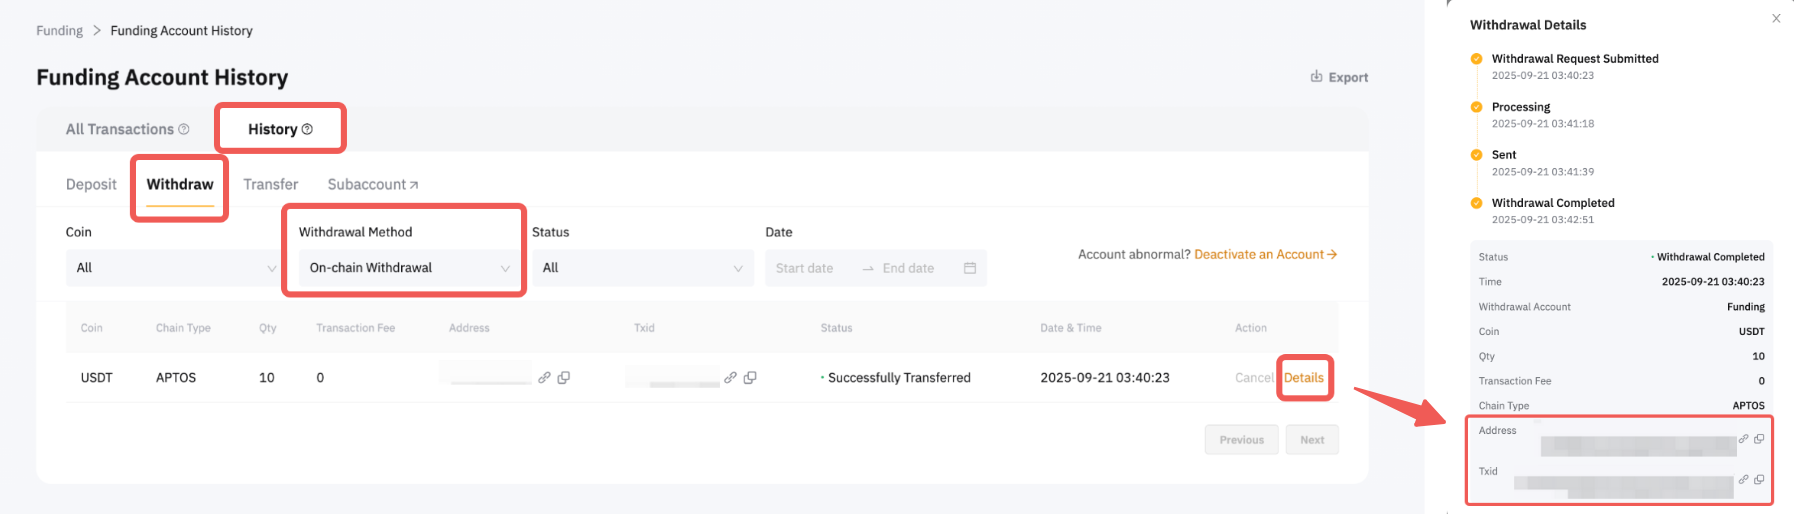This screenshot has height=514, width=1794.
Task: Copy the Txid in Withdrawal Details panel
Action: coord(1759,480)
